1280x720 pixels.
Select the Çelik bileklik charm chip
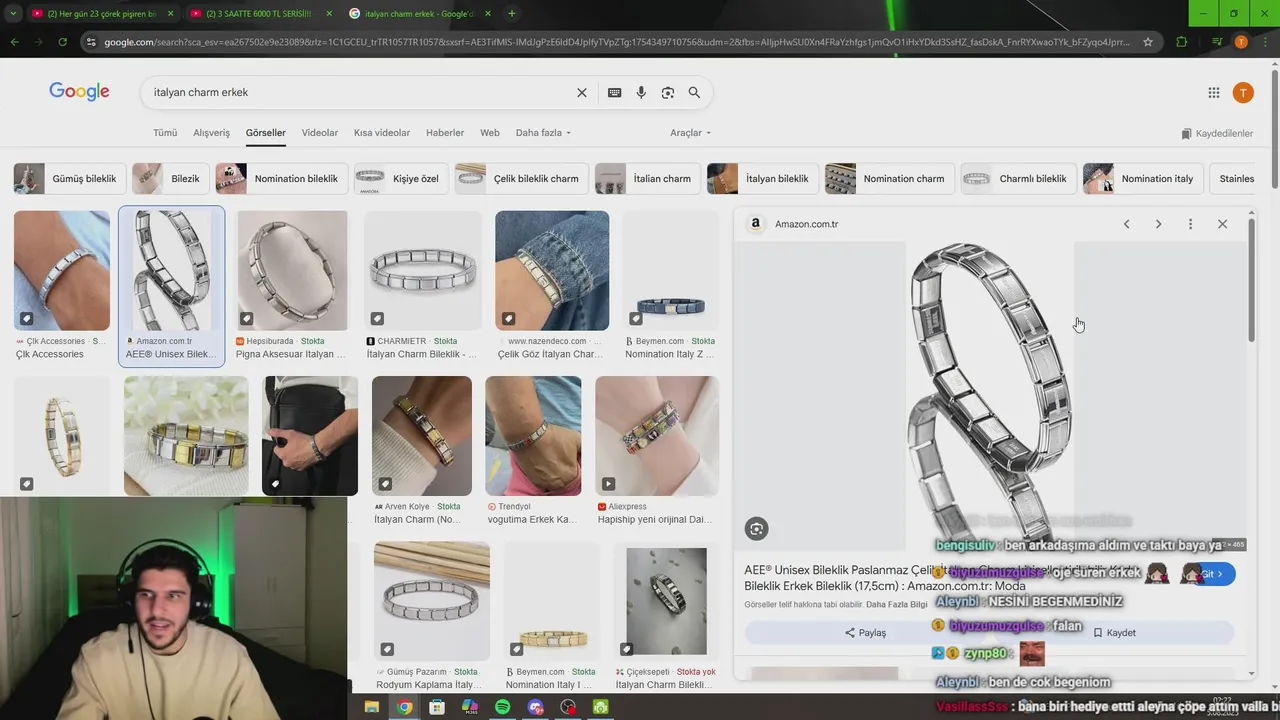(x=522, y=179)
